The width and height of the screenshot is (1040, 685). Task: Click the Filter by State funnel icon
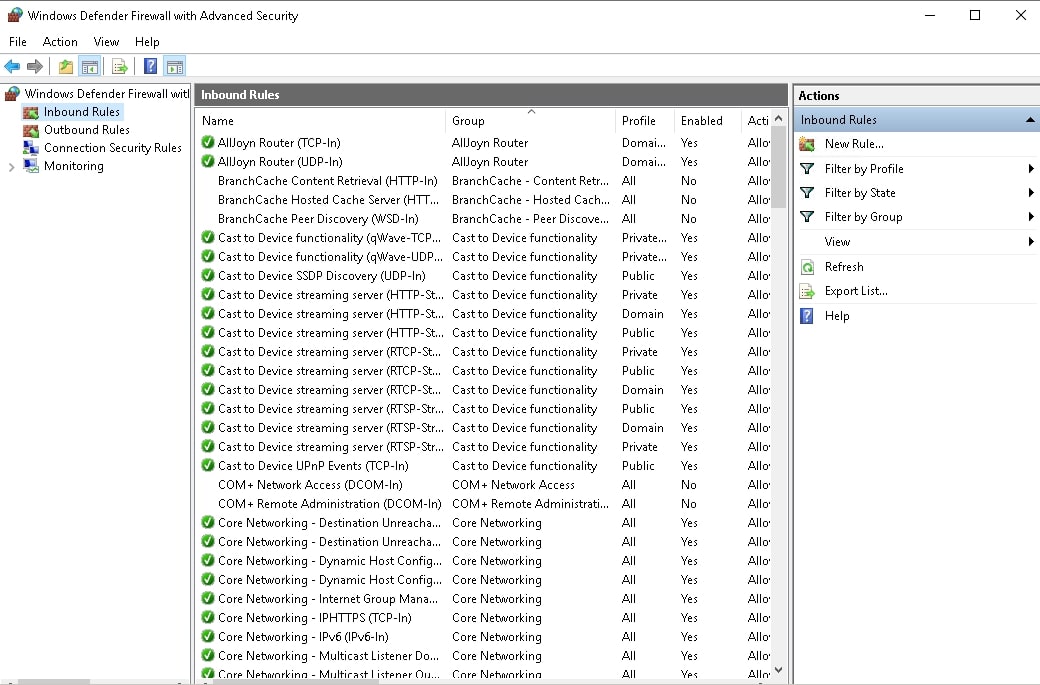807,192
